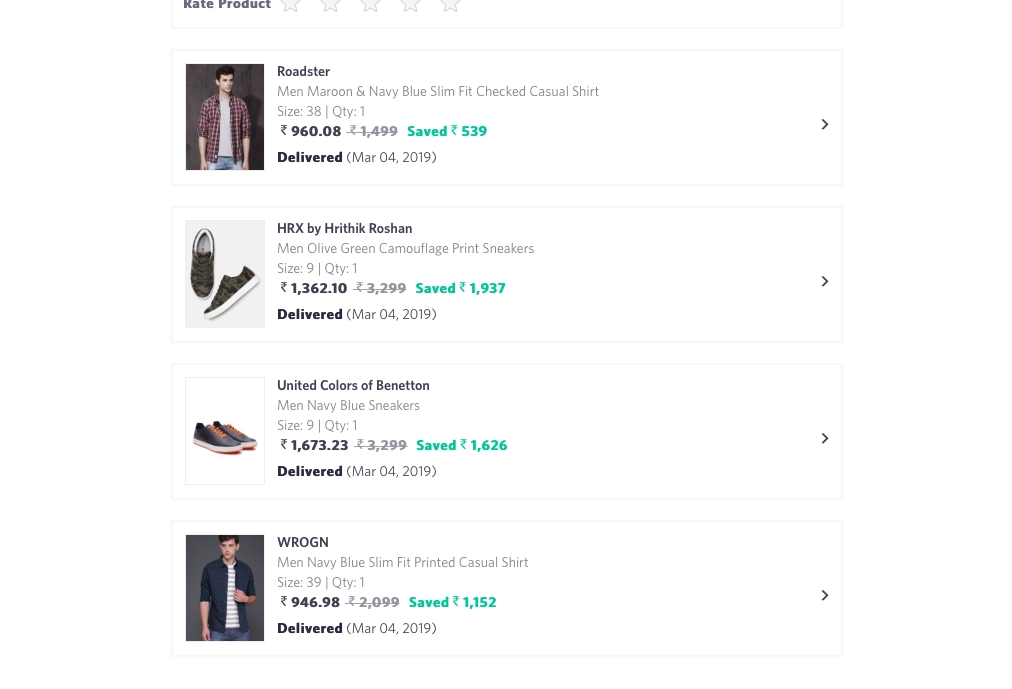Select the second rating star
The width and height of the screenshot is (1012, 689).
point(330,6)
